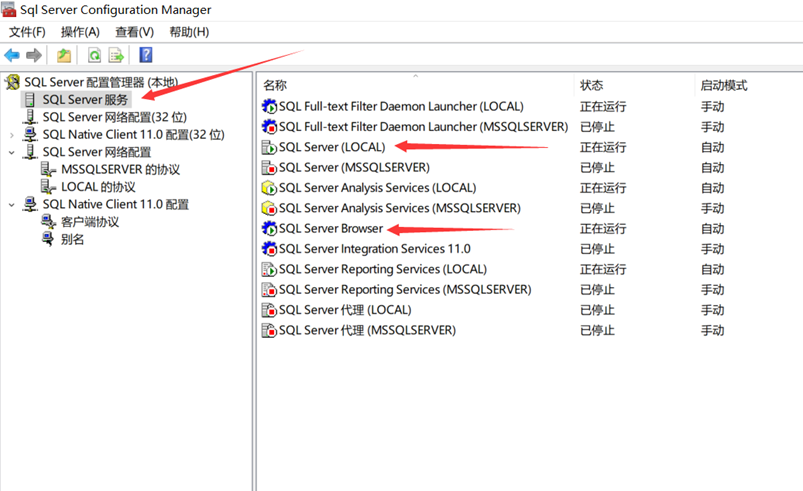
Task: Sort by the 启动模式 column header
Action: tap(724, 85)
